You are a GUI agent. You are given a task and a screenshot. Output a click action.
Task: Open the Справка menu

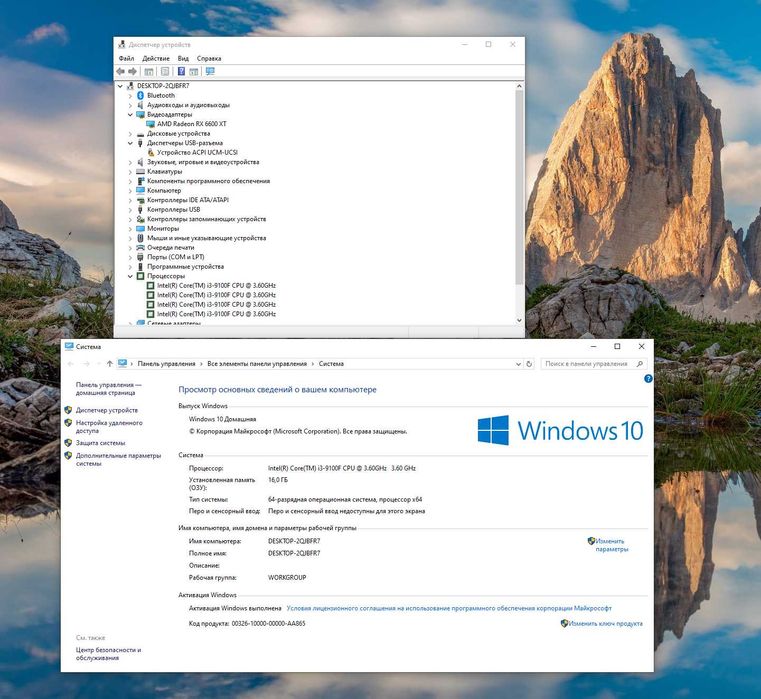point(209,58)
